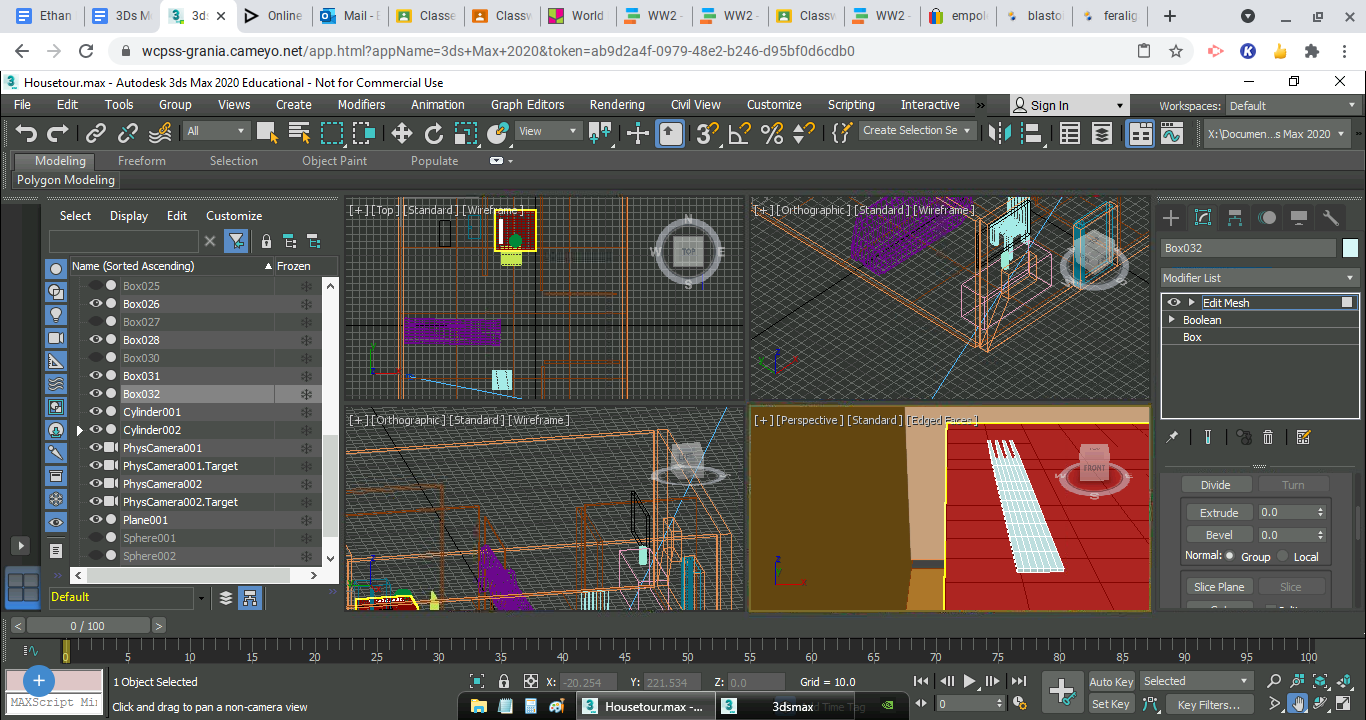The height and width of the screenshot is (720, 1366).
Task: Open the Select by Name dialog
Action: tap(299, 132)
